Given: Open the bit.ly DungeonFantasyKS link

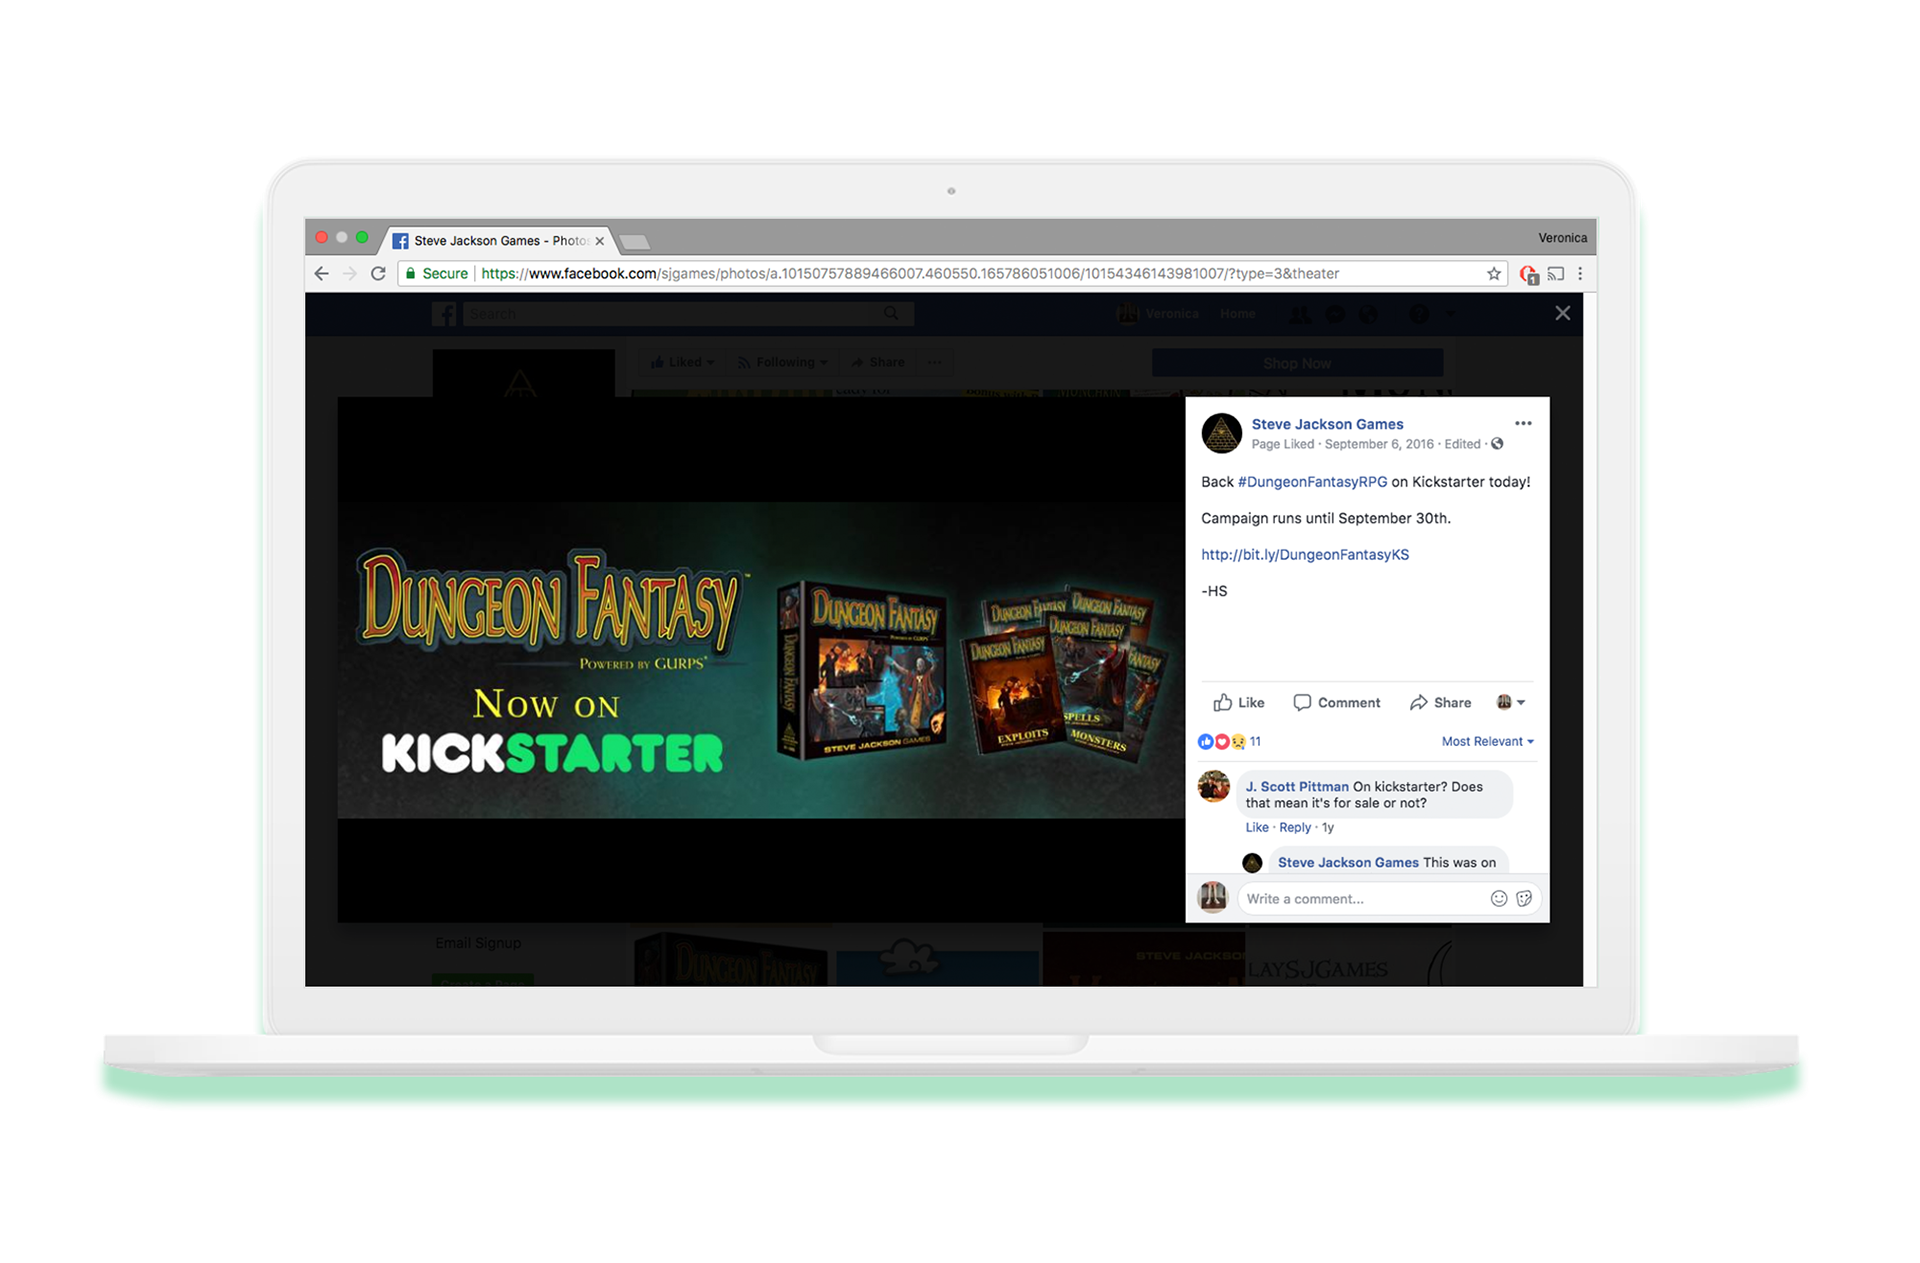Looking at the screenshot, I should pyautogui.click(x=1305, y=555).
